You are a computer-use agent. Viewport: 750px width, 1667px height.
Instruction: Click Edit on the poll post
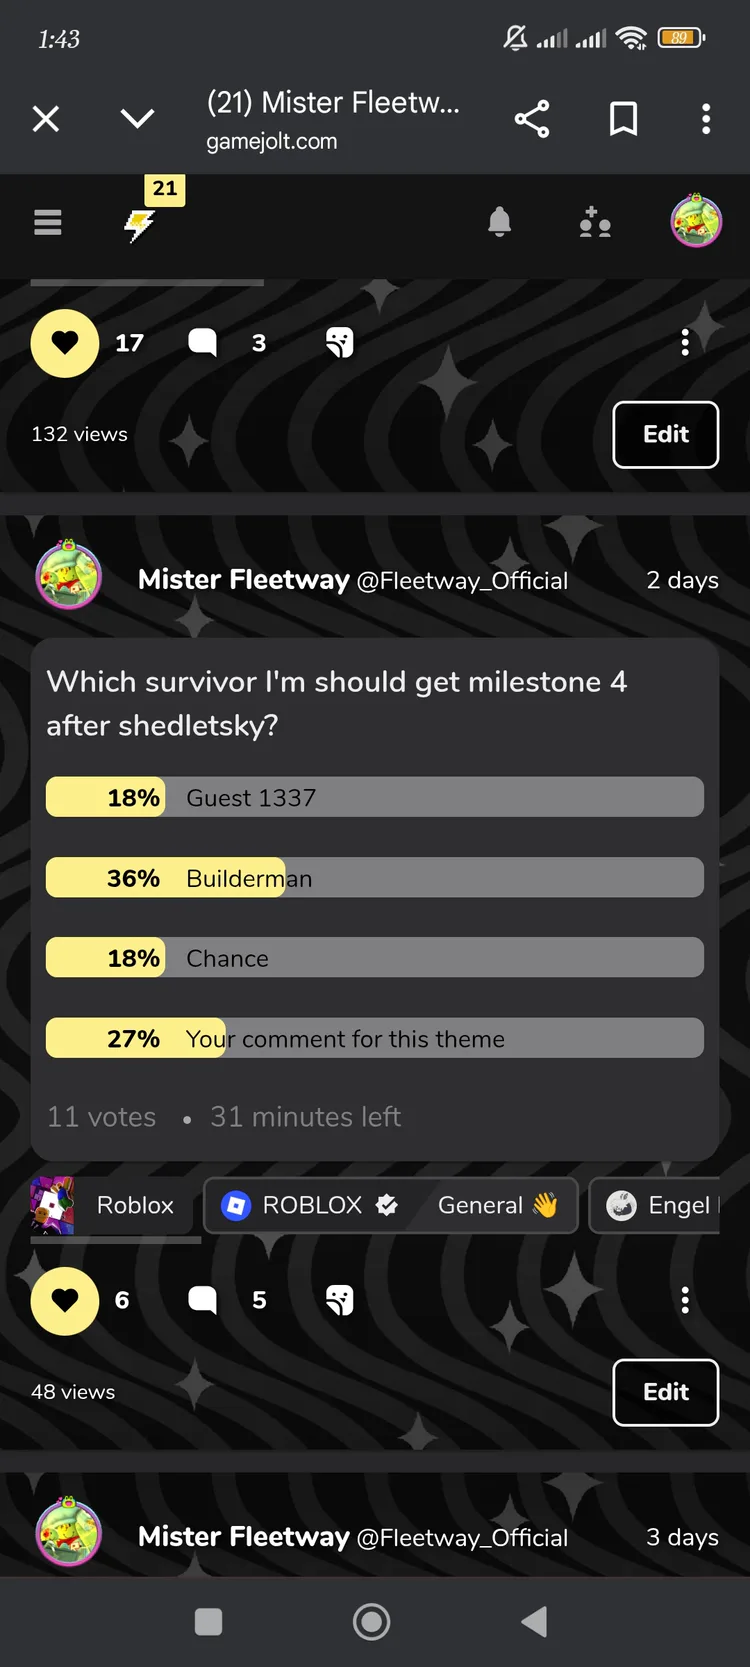click(x=665, y=1392)
